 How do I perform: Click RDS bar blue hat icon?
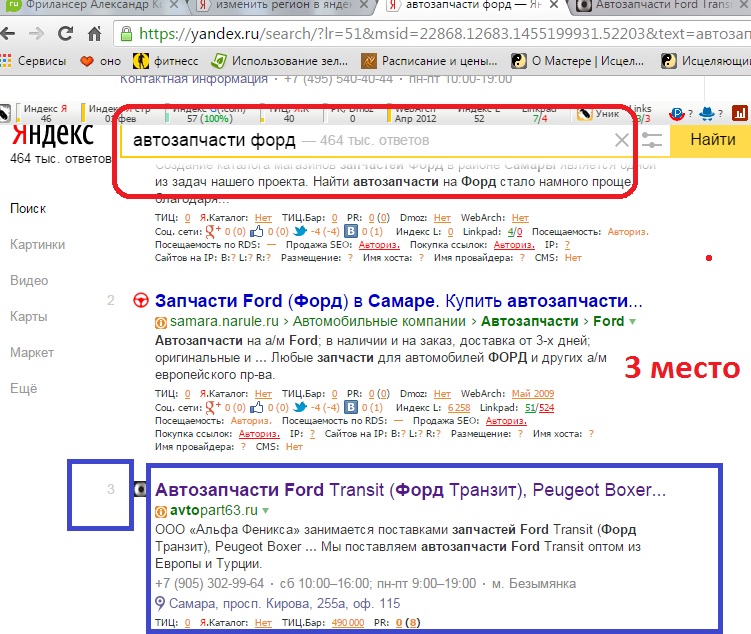pyautogui.click(x=706, y=113)
